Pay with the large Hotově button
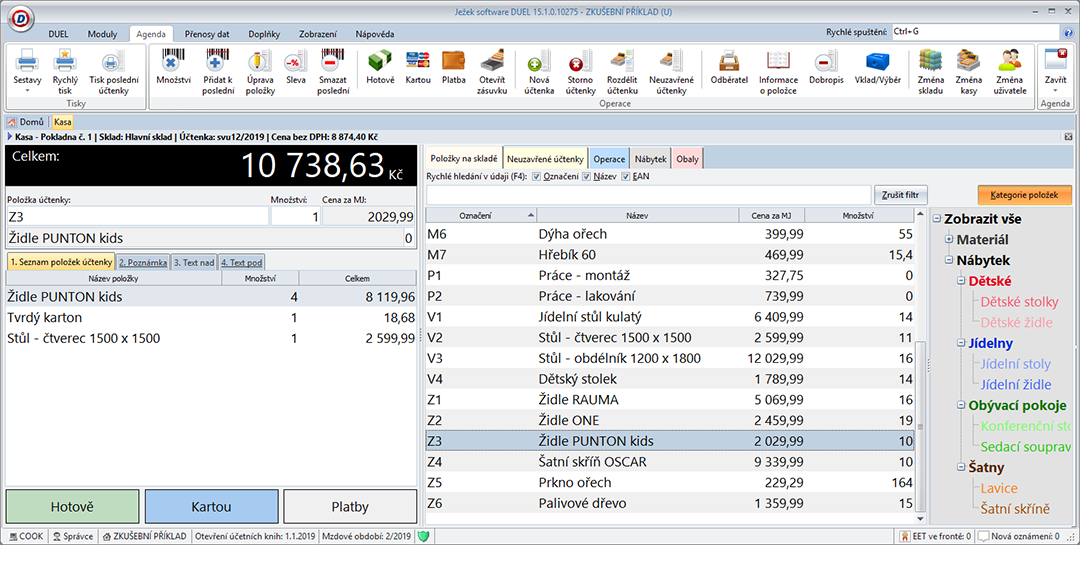 tap(72, 506)
